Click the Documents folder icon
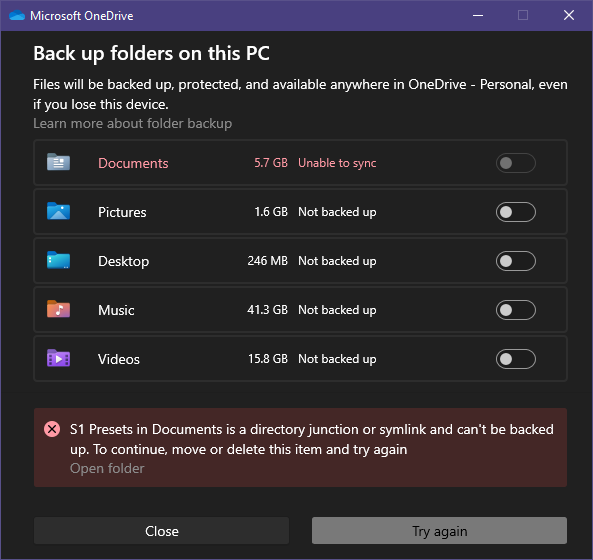The height and width of the screenshot is (560, 593). [58, 162]
